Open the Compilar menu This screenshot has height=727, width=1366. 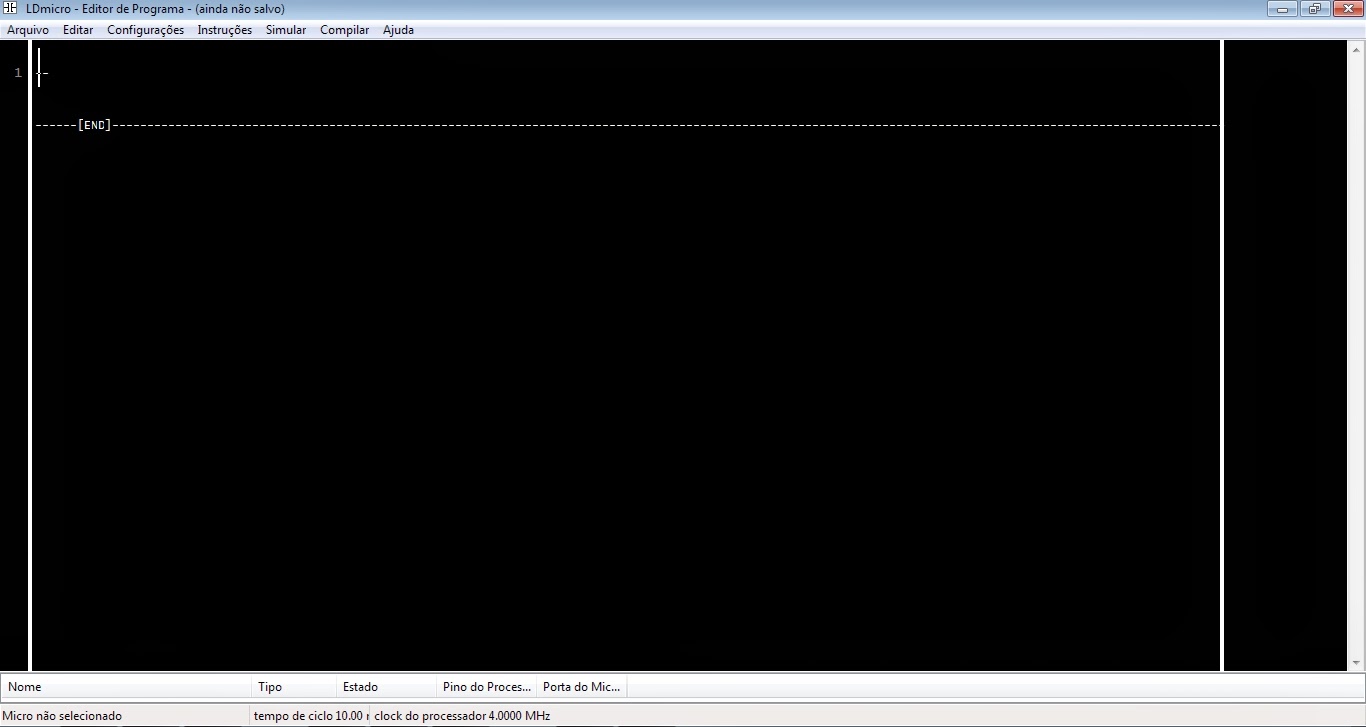point(344,30)
